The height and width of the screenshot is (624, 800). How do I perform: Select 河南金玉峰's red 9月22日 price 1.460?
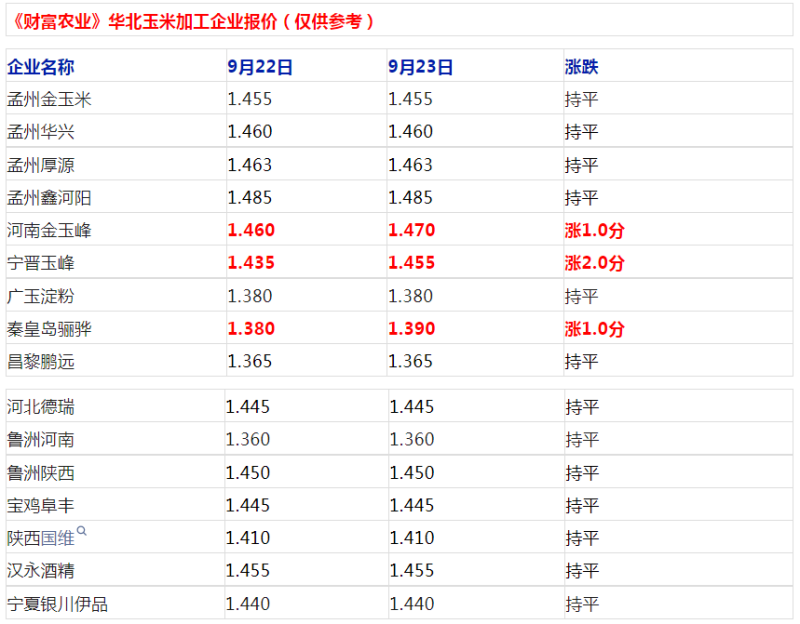(x=251, y=230)
